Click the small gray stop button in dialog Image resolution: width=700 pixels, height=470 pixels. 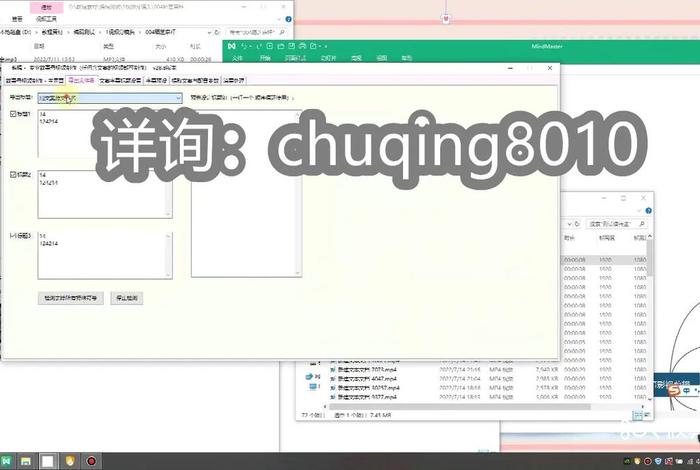(x=127, y=298)
